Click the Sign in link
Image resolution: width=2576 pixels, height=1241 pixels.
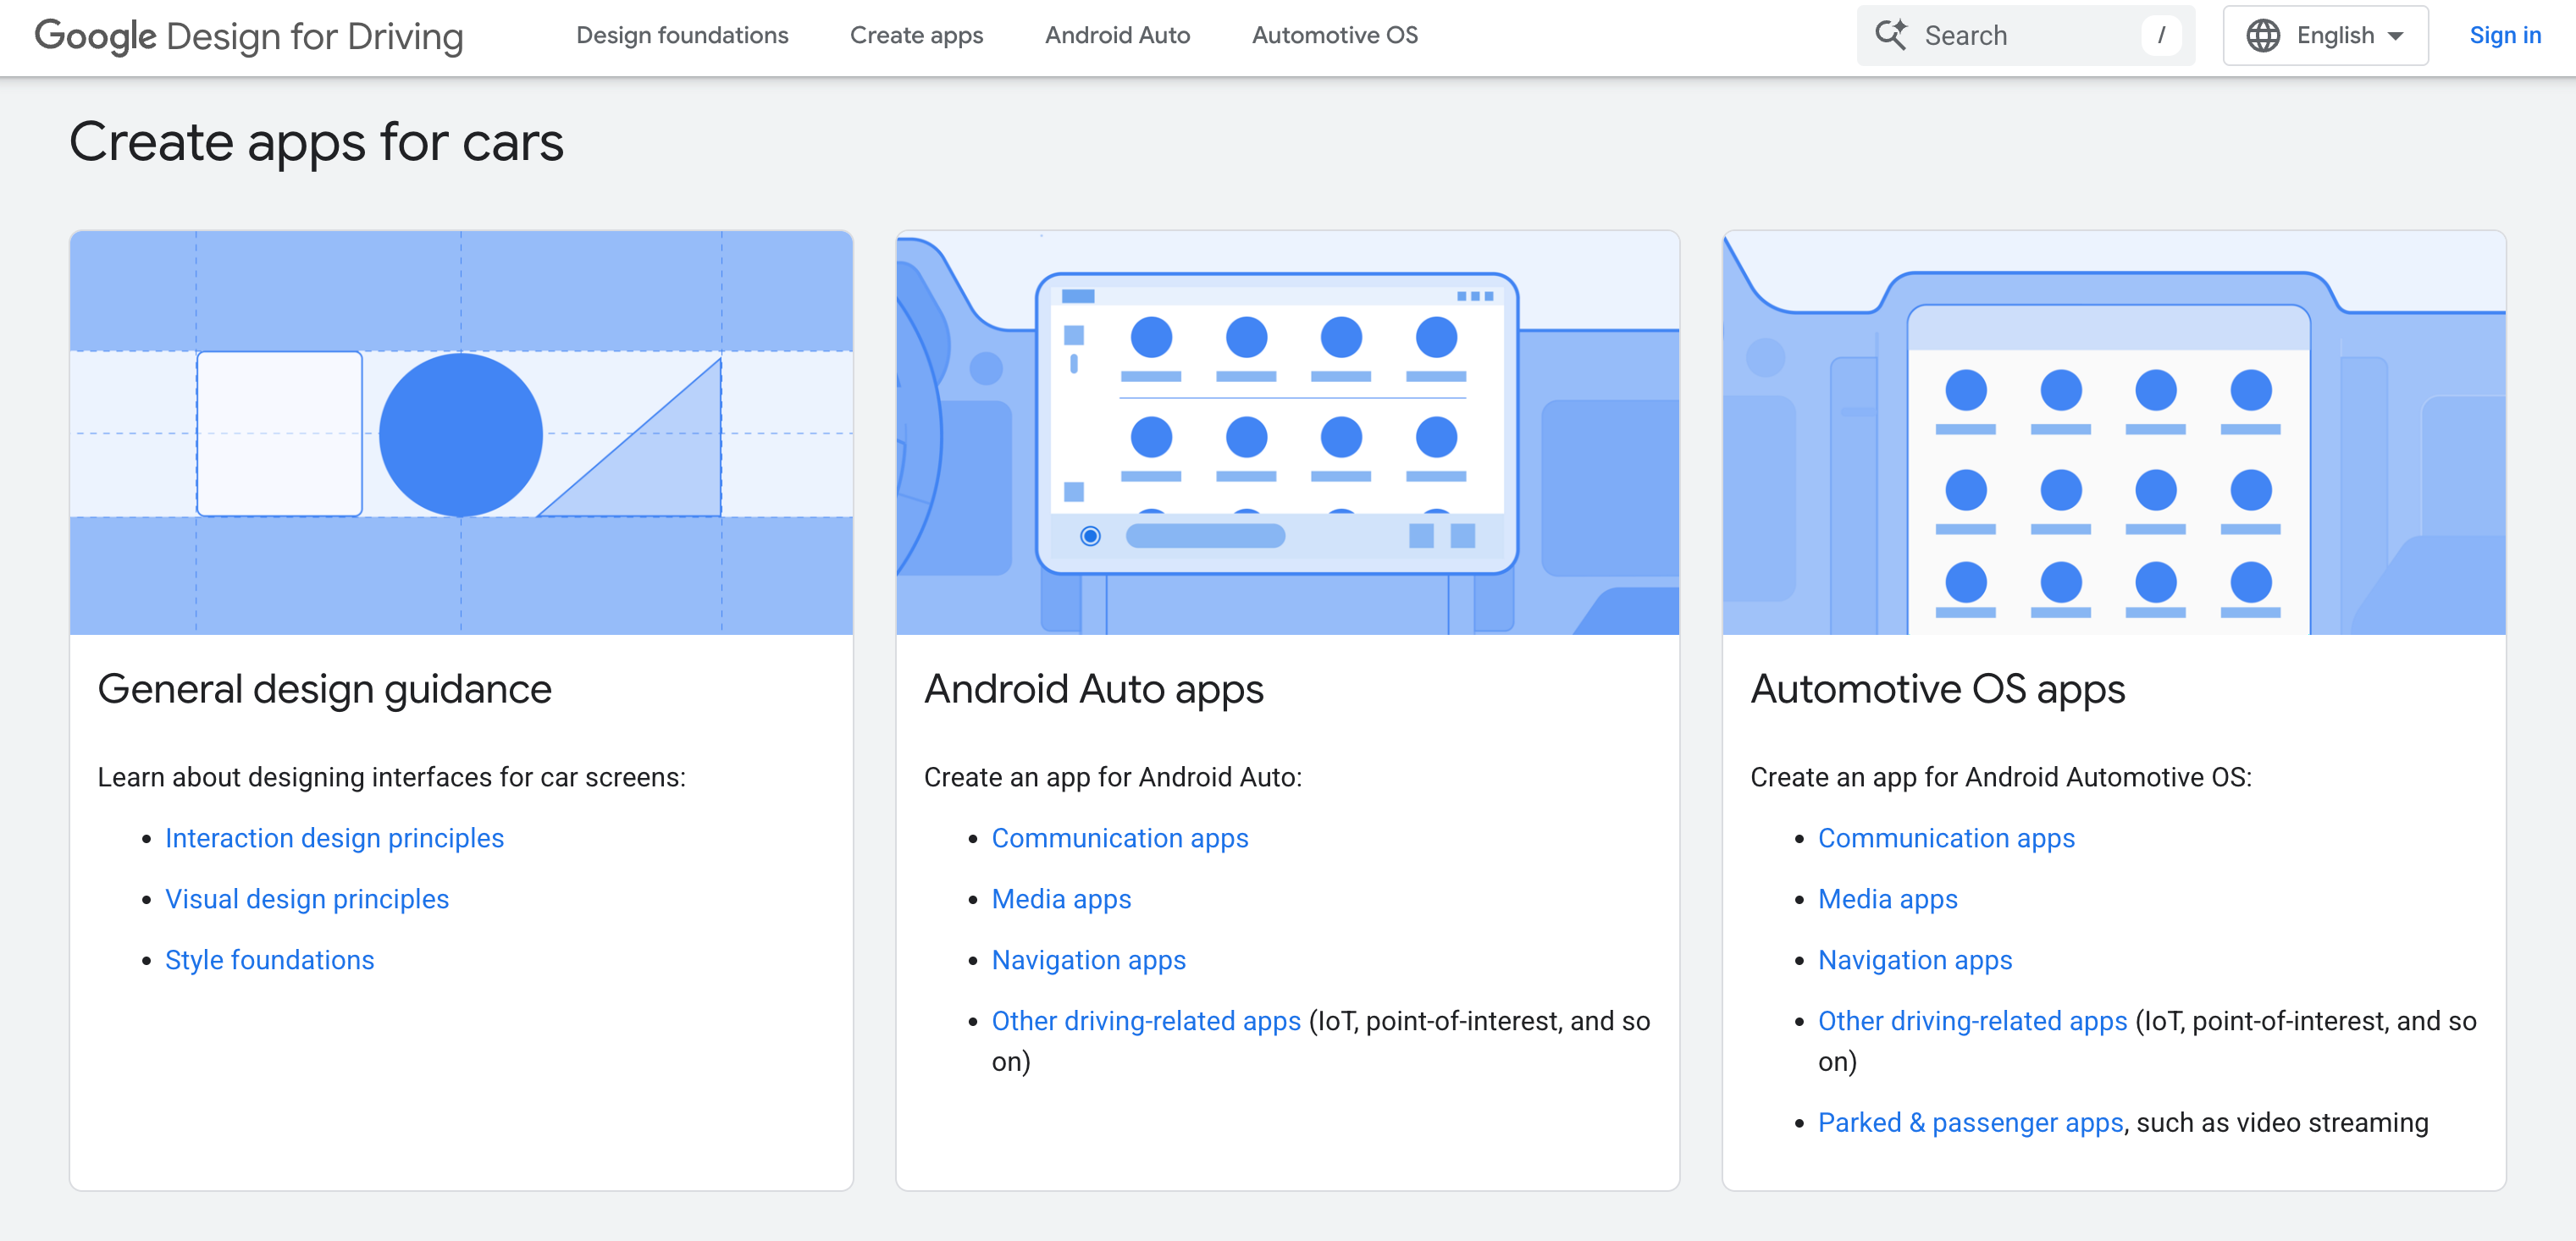click(x=2504, y=35)
